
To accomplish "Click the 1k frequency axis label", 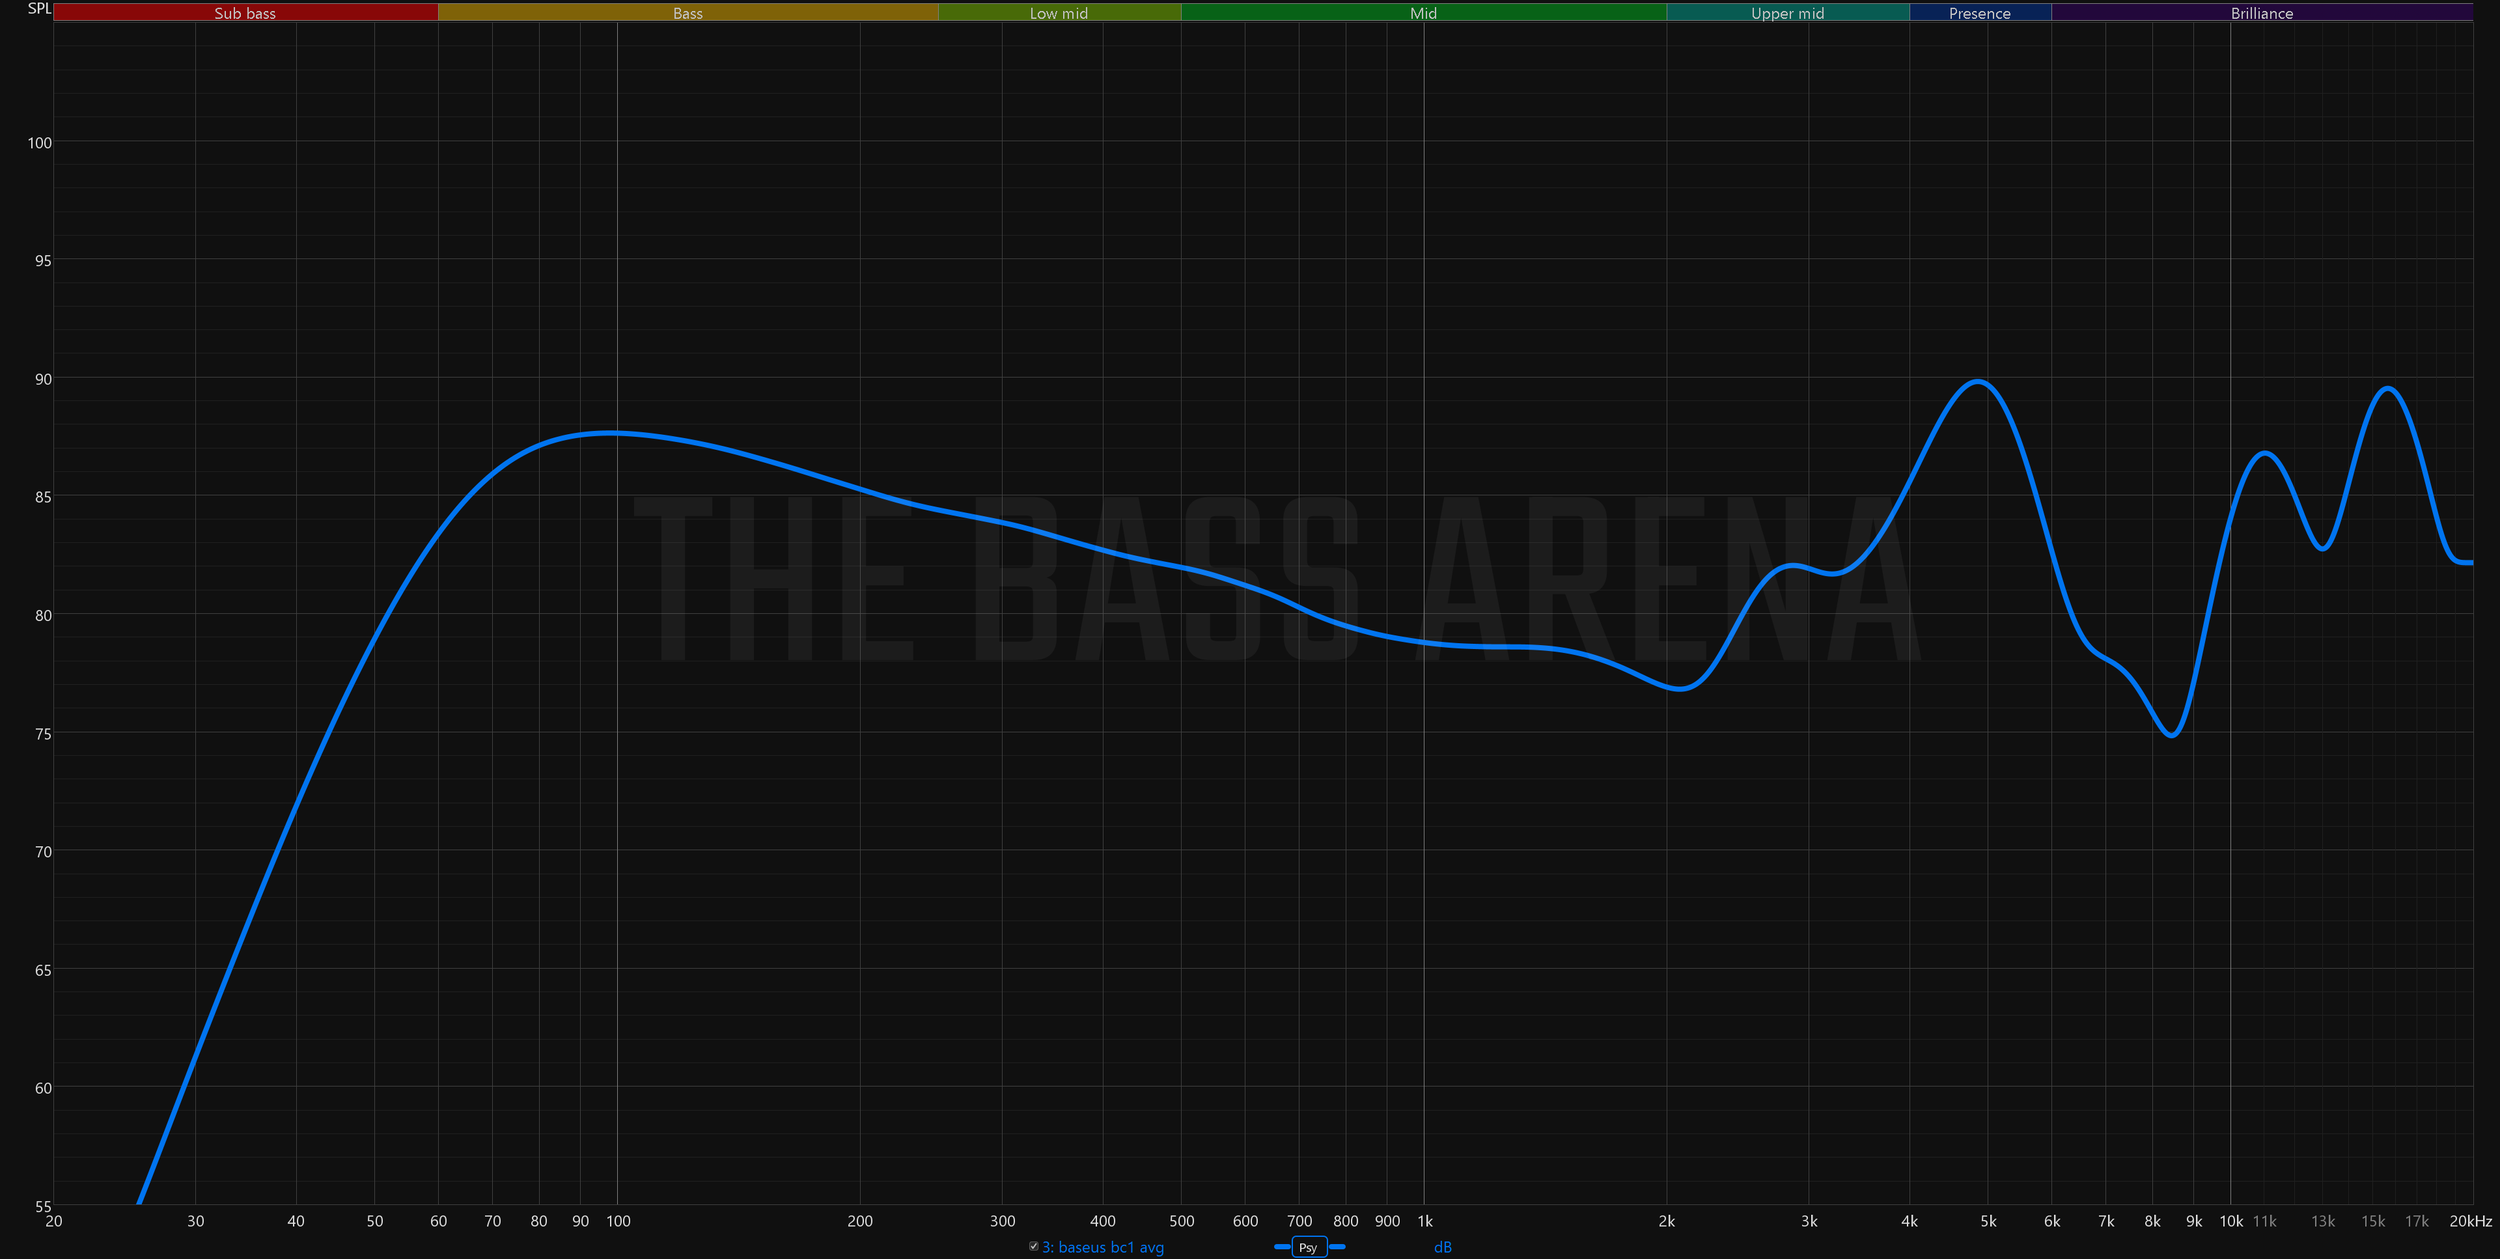I will coord(1427,1221).
